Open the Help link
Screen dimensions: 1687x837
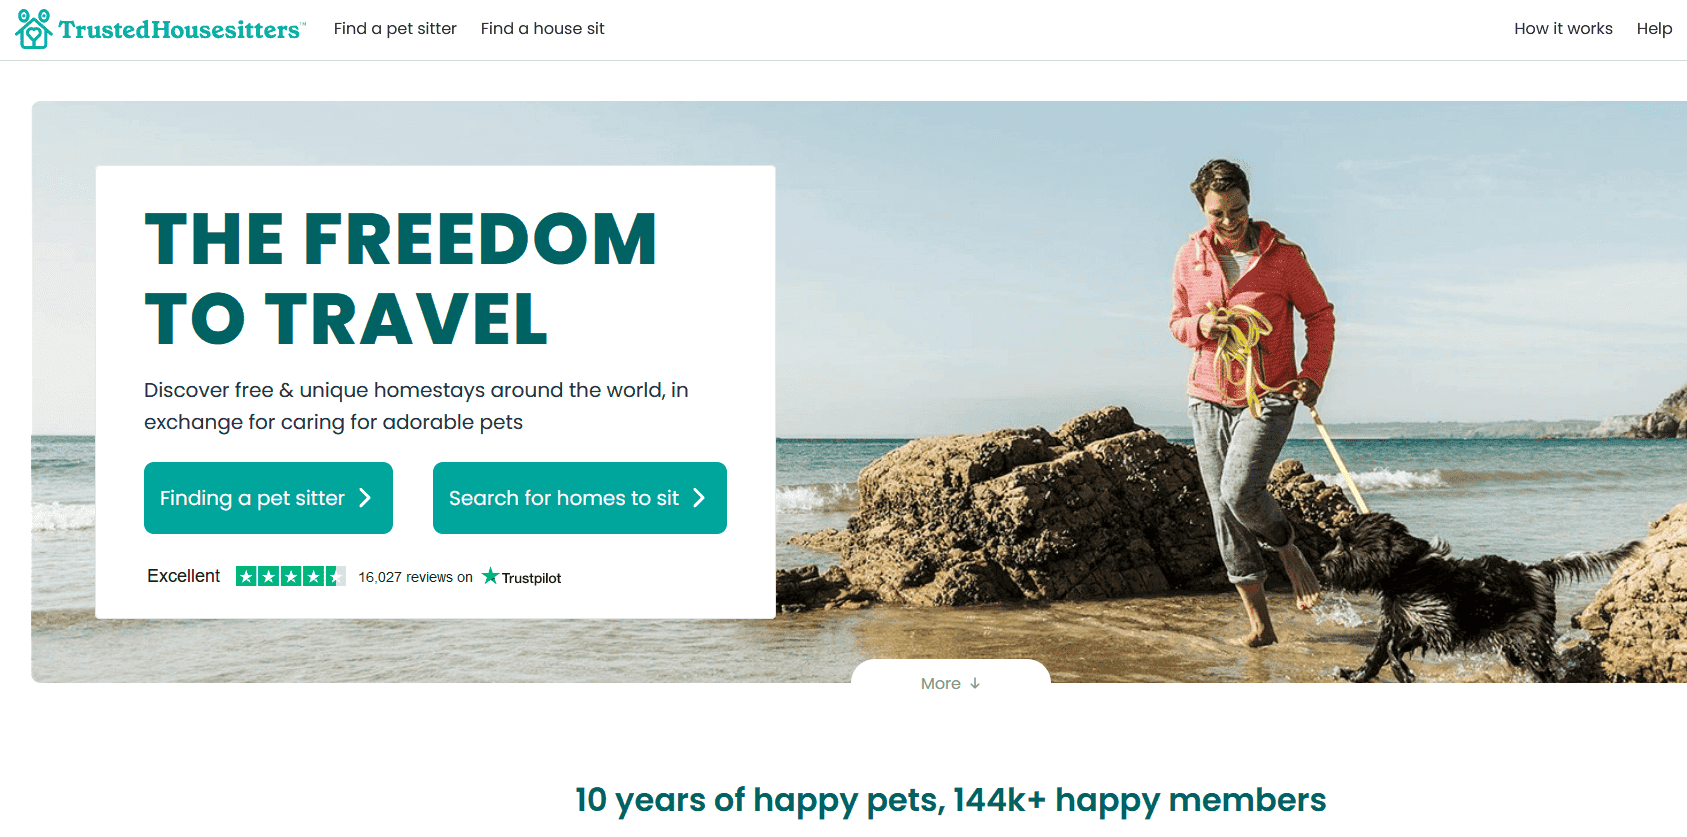coord(1654,29)
